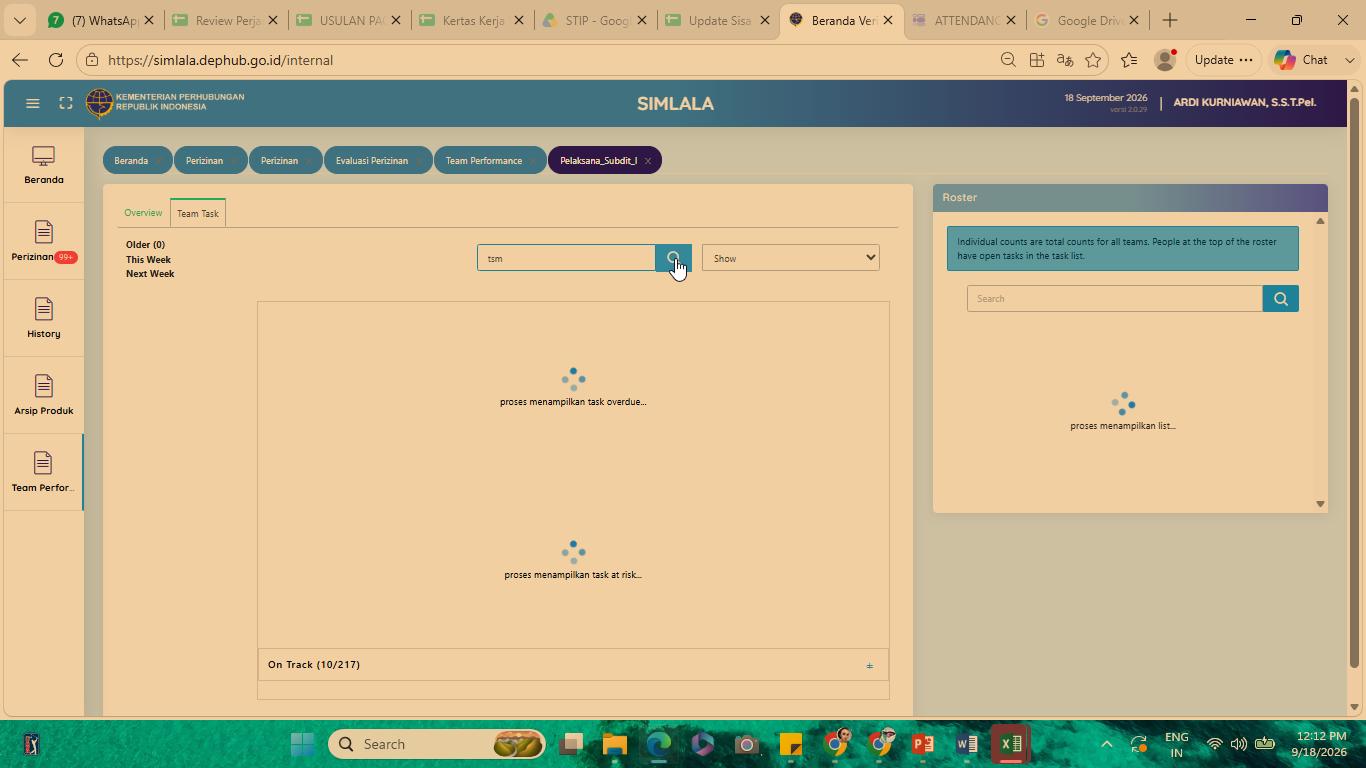Click the Roster panel scroll down arrow
Image resolution: width=1366 pixels, height=768 pixels.
(1320, 504)
